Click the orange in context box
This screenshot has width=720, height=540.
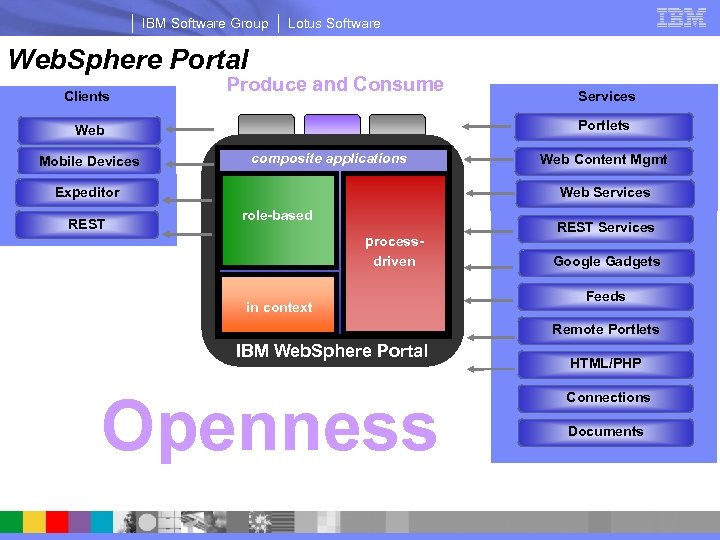pyautogui.click(x=278, y=304)
